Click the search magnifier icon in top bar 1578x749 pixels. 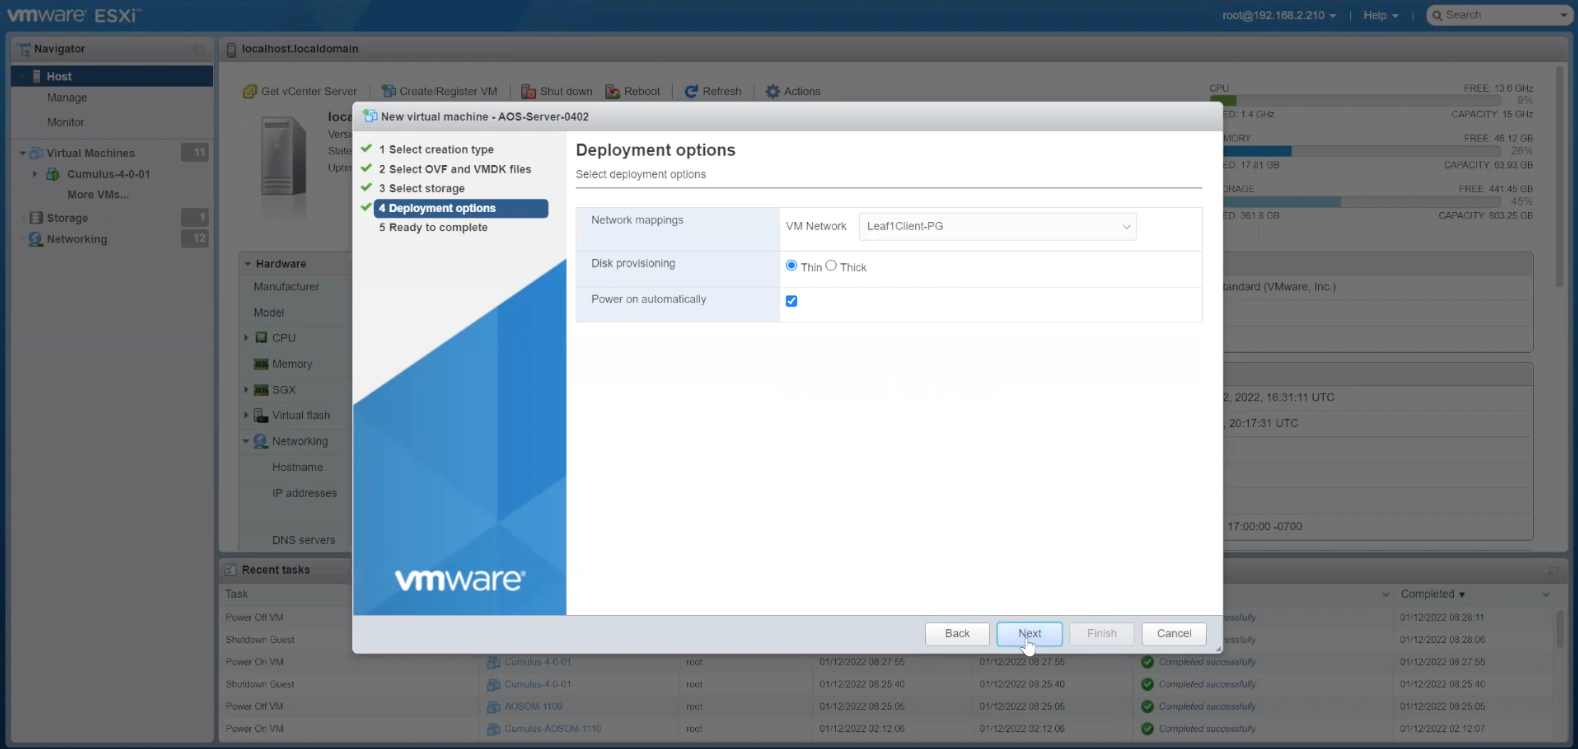pos(1438,15)
